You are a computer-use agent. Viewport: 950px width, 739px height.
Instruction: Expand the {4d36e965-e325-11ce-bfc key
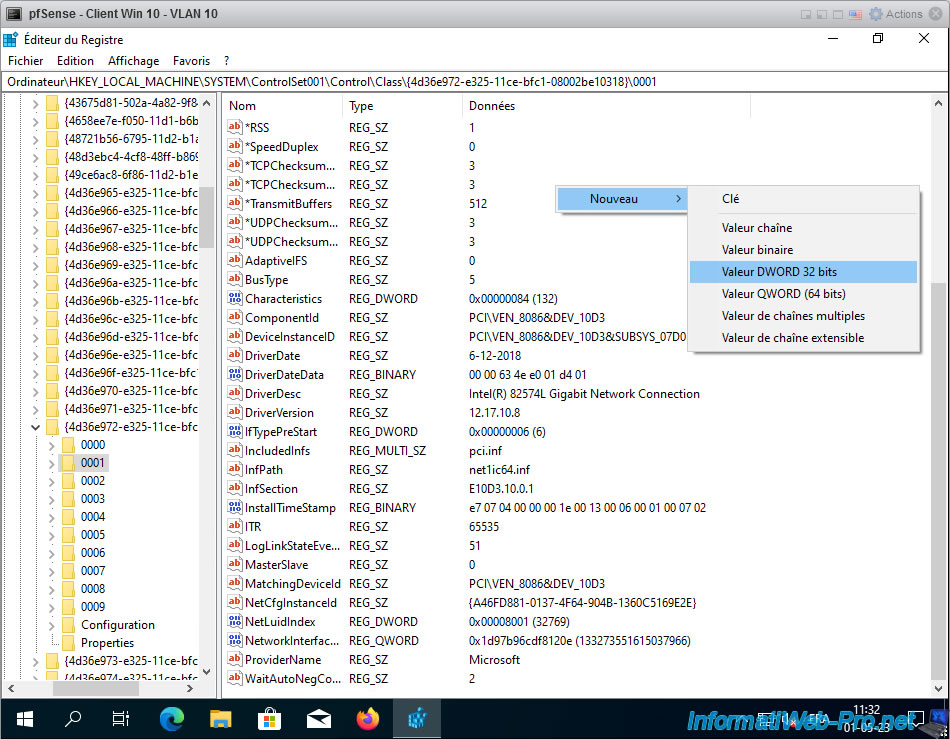tap(35, 193)
